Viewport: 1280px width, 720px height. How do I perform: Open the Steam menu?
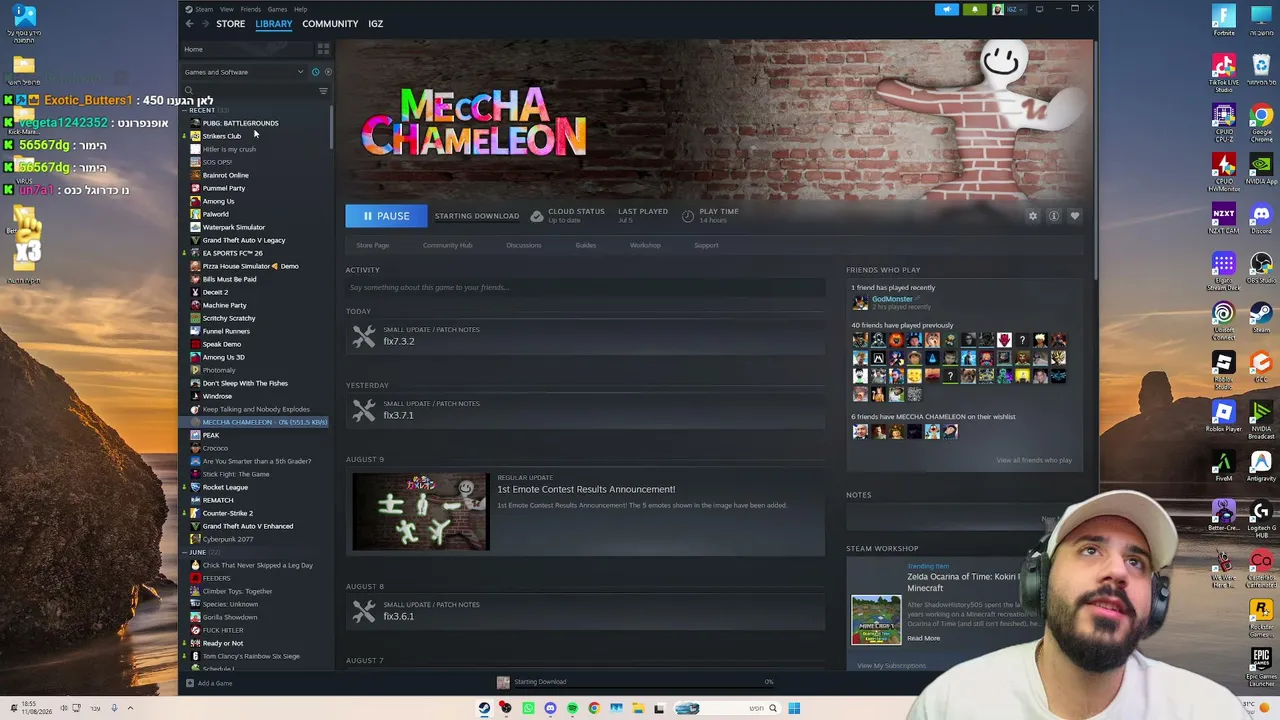204,9
